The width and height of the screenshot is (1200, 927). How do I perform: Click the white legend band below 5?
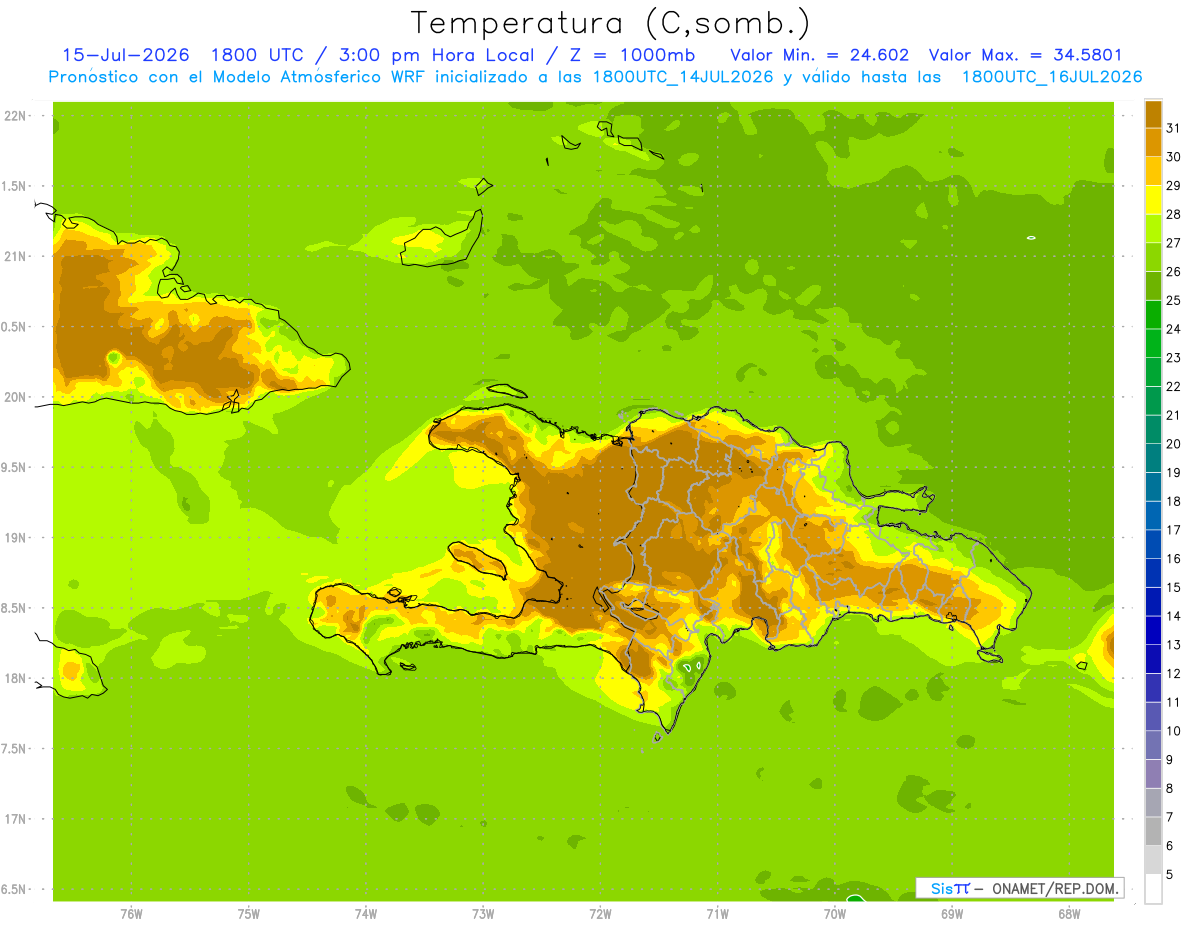coord(1153,889)
